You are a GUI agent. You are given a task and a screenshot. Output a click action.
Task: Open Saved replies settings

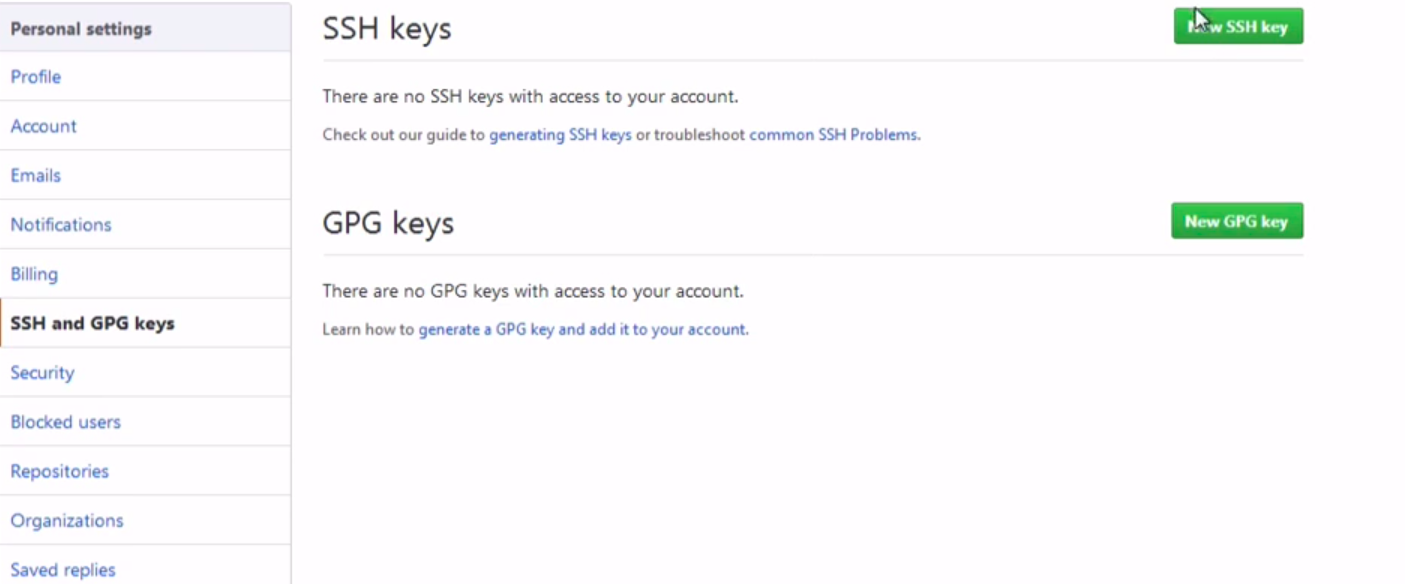(x=63, y=570)
